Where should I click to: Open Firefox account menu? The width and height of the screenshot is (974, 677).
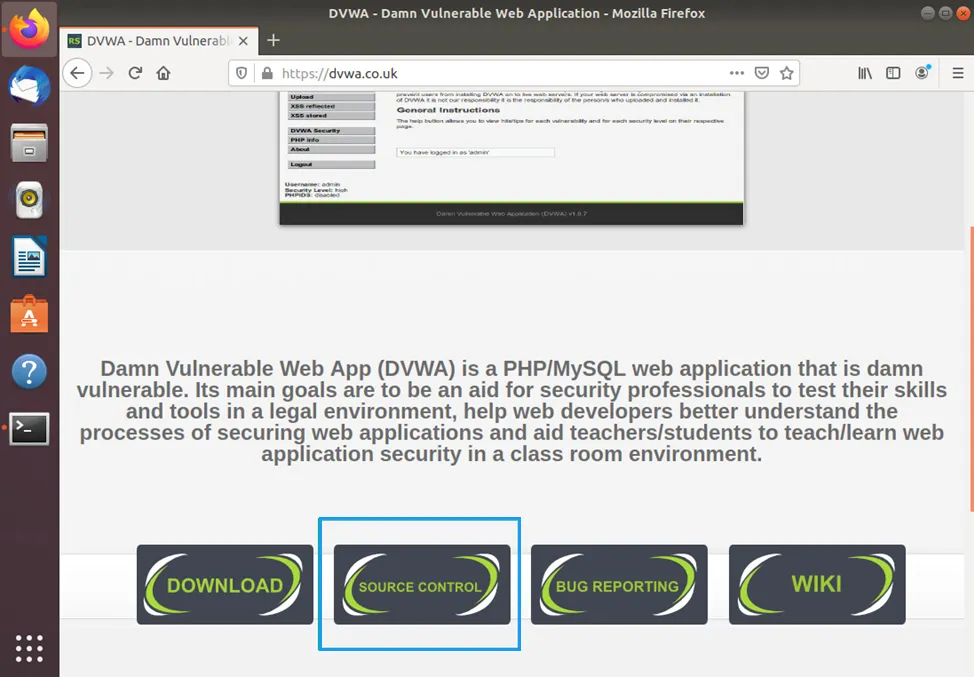tap(922, 73)
